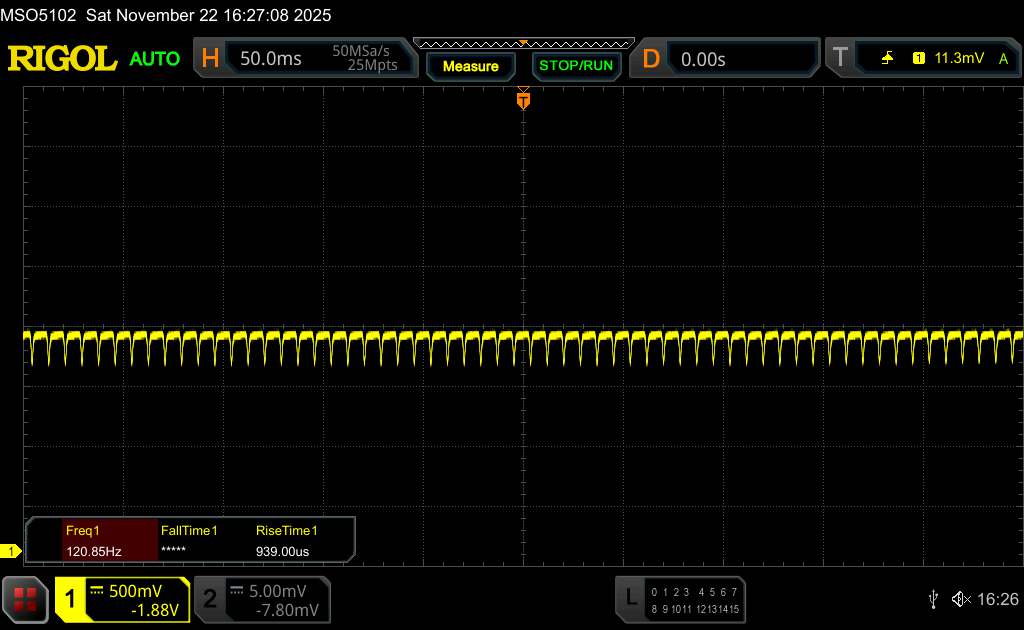Tap the rising edge trigger type icon
Image resolution: width=1024 pixels, height=630 pixels.
[887, 59]
